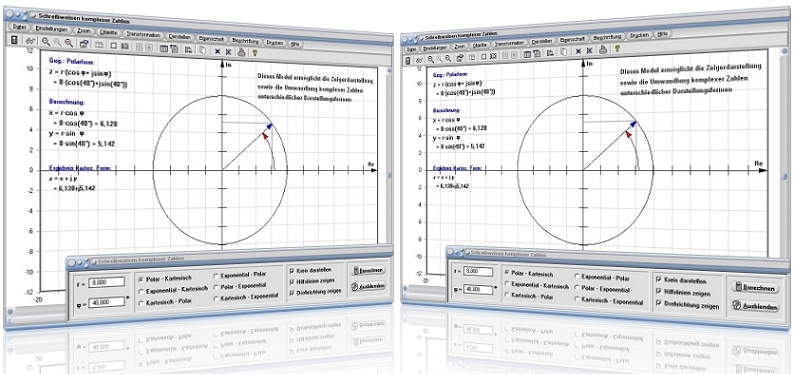Select Polar - Exponential in left dialog
Screen dimensions: 794x374
tap(240, 287)
